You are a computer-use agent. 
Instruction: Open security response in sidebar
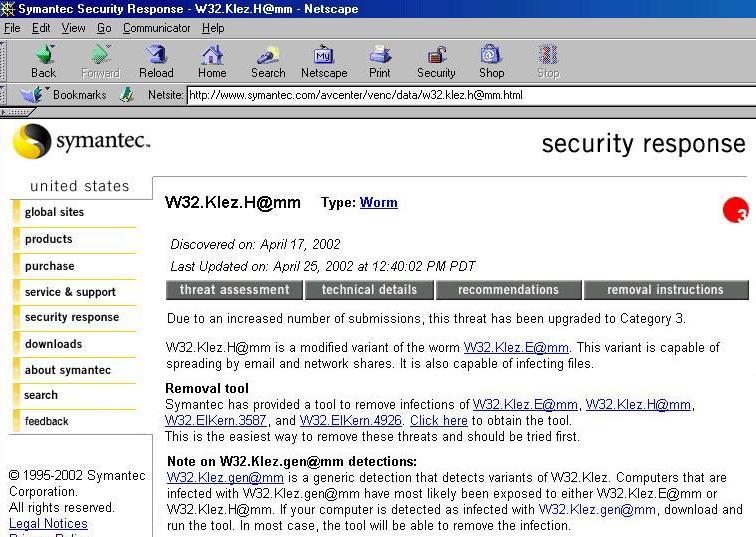[x=72, y=317]
